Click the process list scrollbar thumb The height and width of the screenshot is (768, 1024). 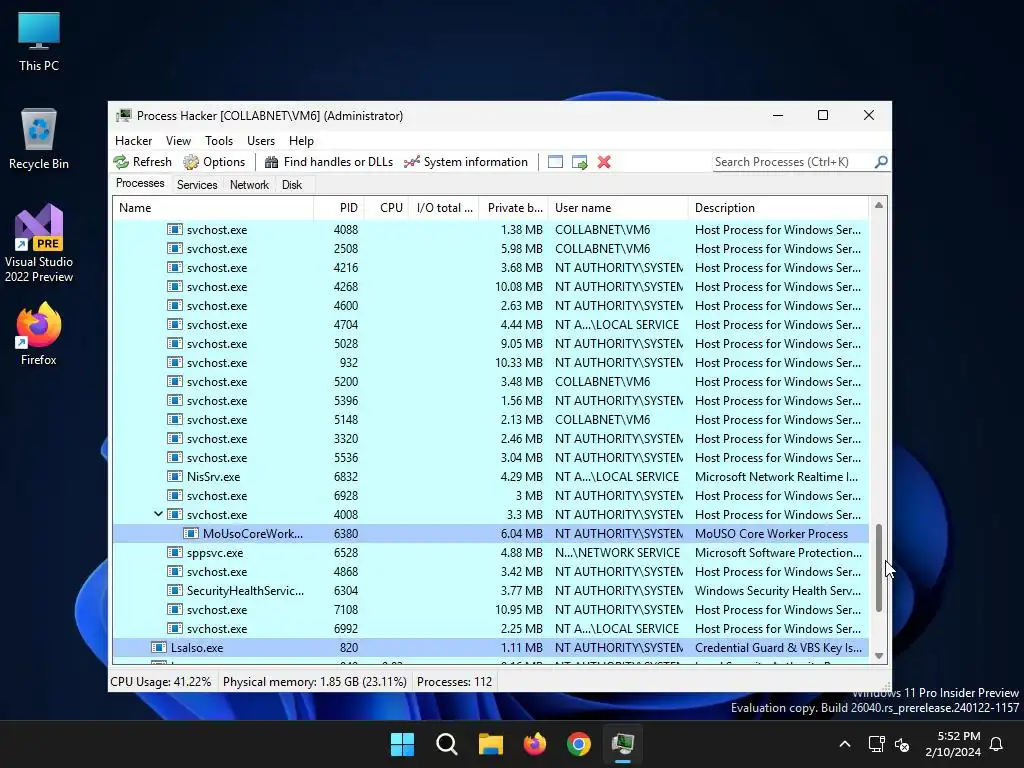878,568
